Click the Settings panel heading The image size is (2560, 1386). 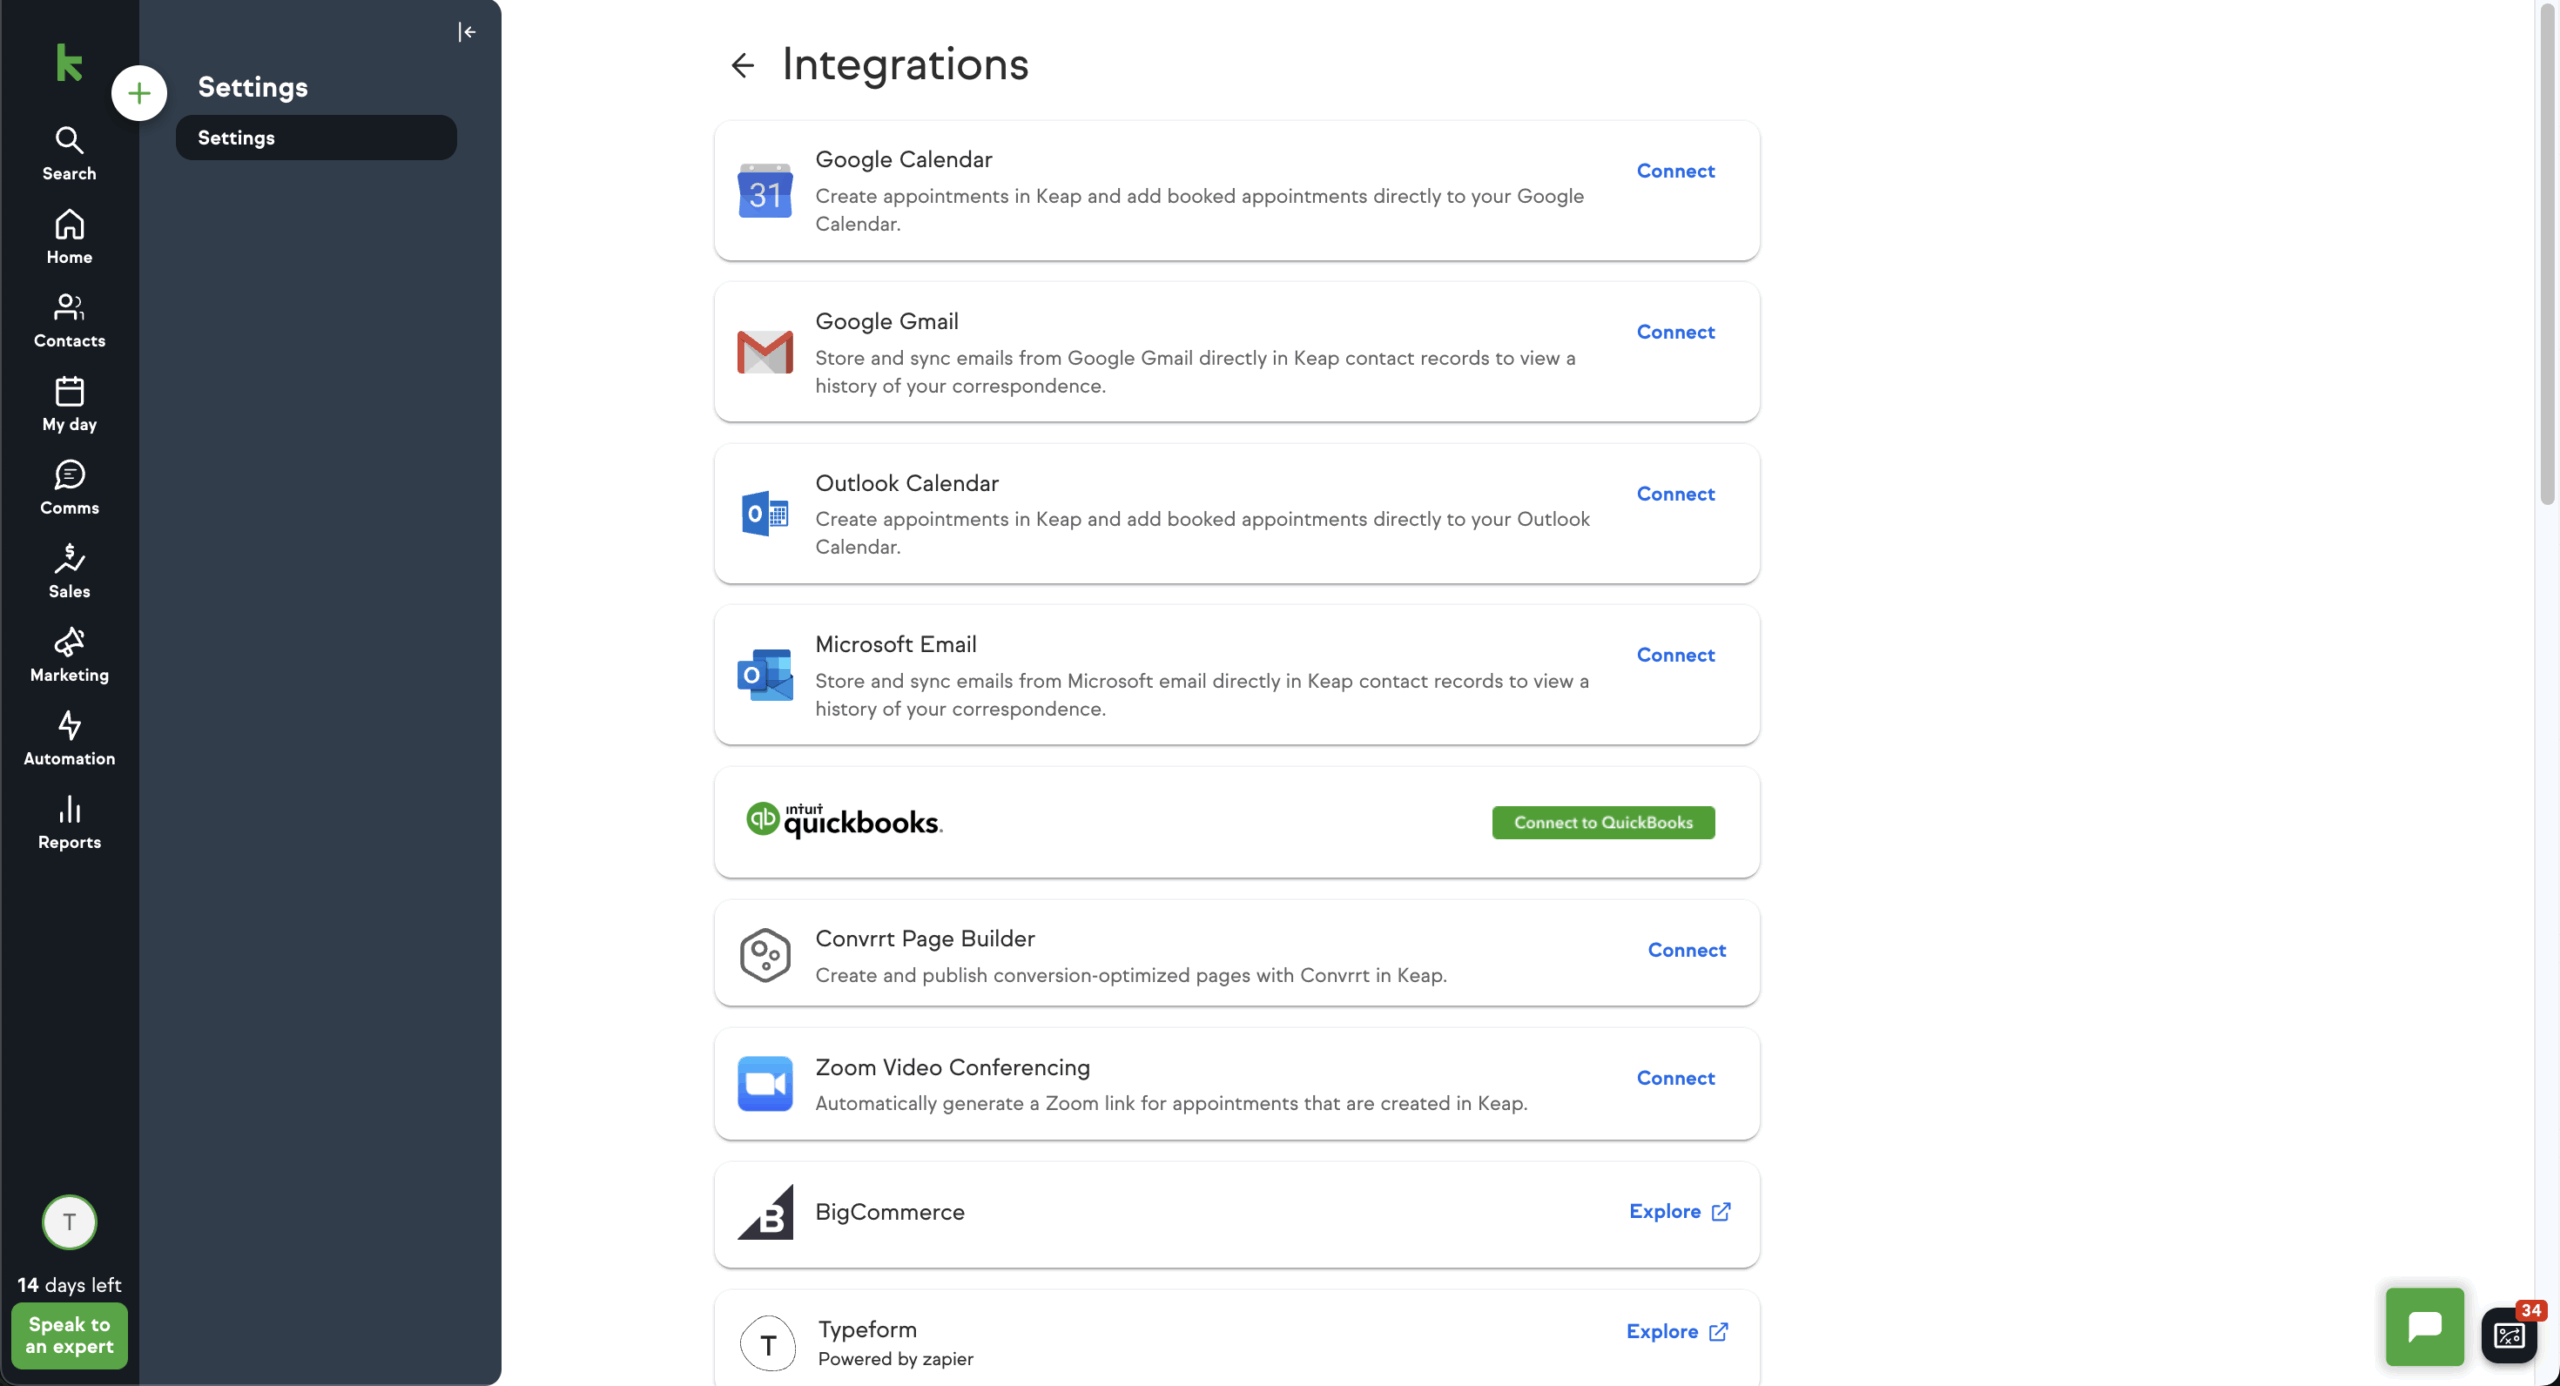252,87
